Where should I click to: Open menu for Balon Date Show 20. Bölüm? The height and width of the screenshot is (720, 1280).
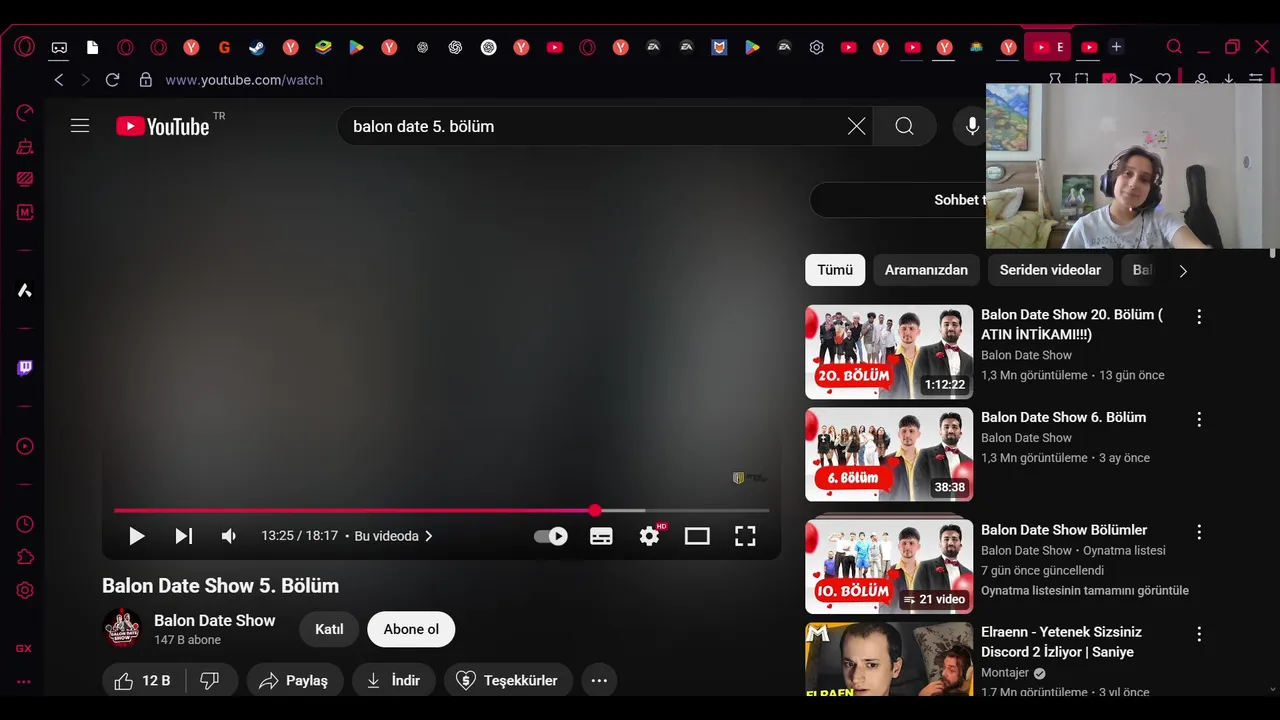1199,316
